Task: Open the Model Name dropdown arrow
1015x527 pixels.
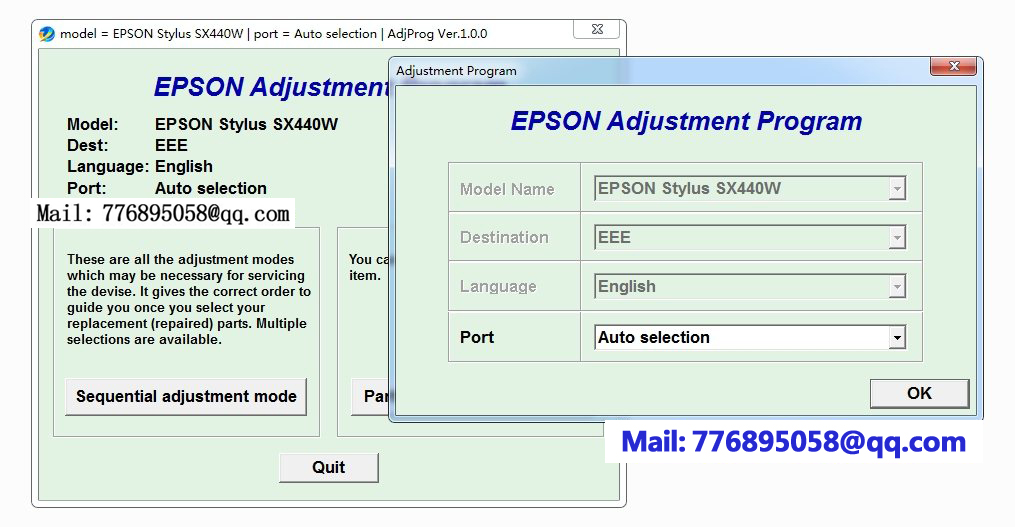Action: click(x=897, y=189)
